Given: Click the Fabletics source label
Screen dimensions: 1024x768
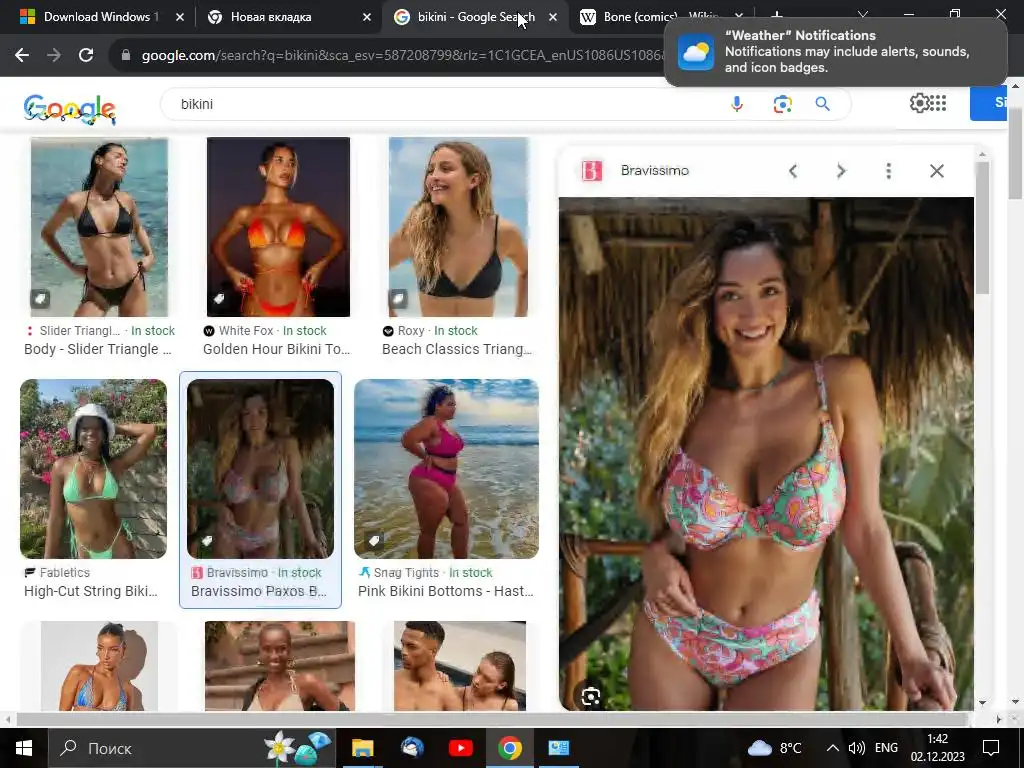Looking at the screenshot, I should (x=65, y=573).
